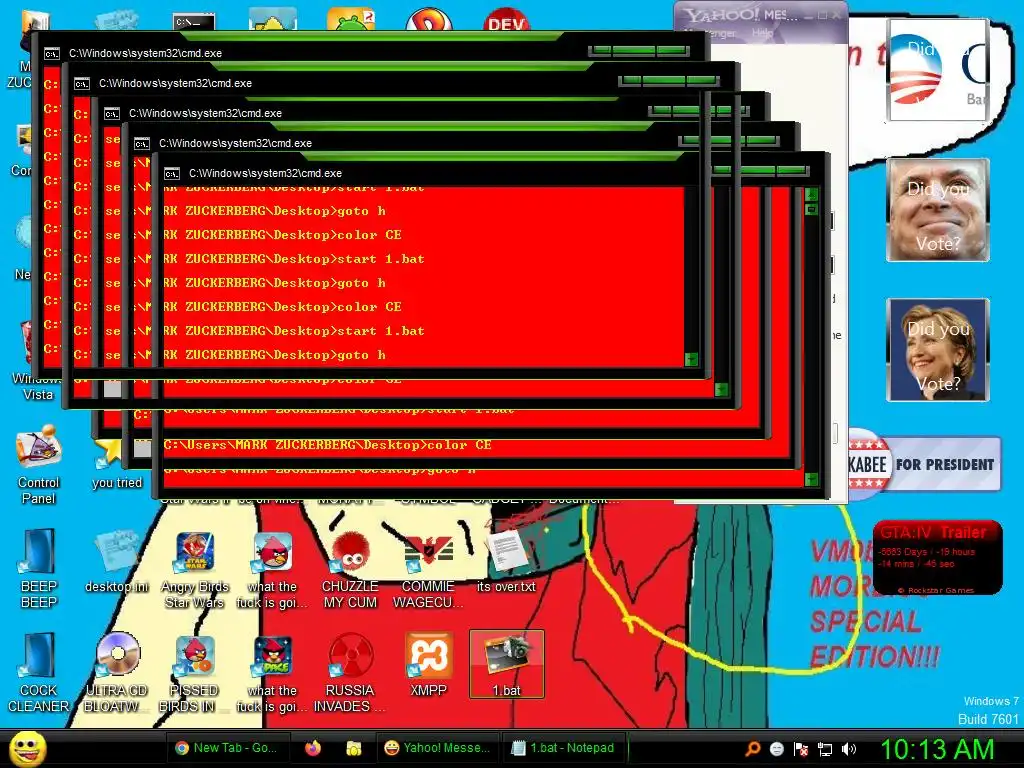
Task: Open the folder icon on the taskbar
Action: click(x=354, y=748)
